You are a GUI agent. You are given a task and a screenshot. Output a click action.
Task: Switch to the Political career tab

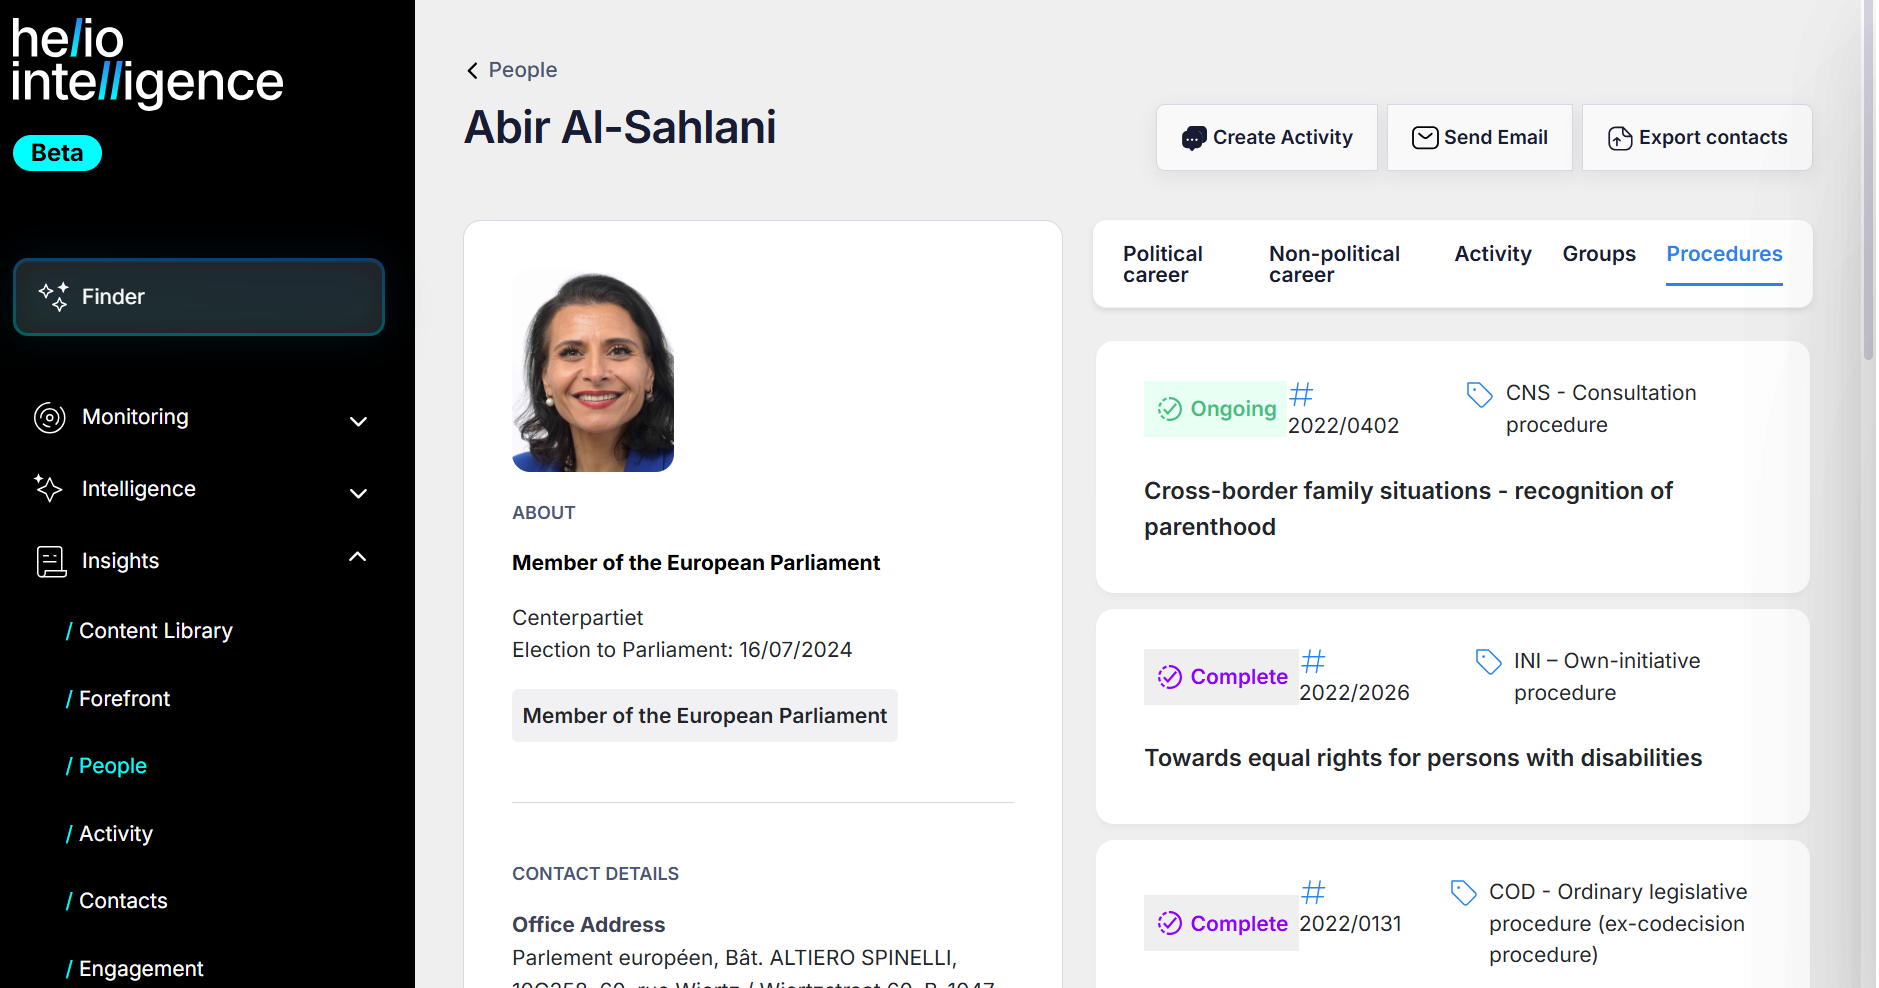pos(1162,264)
